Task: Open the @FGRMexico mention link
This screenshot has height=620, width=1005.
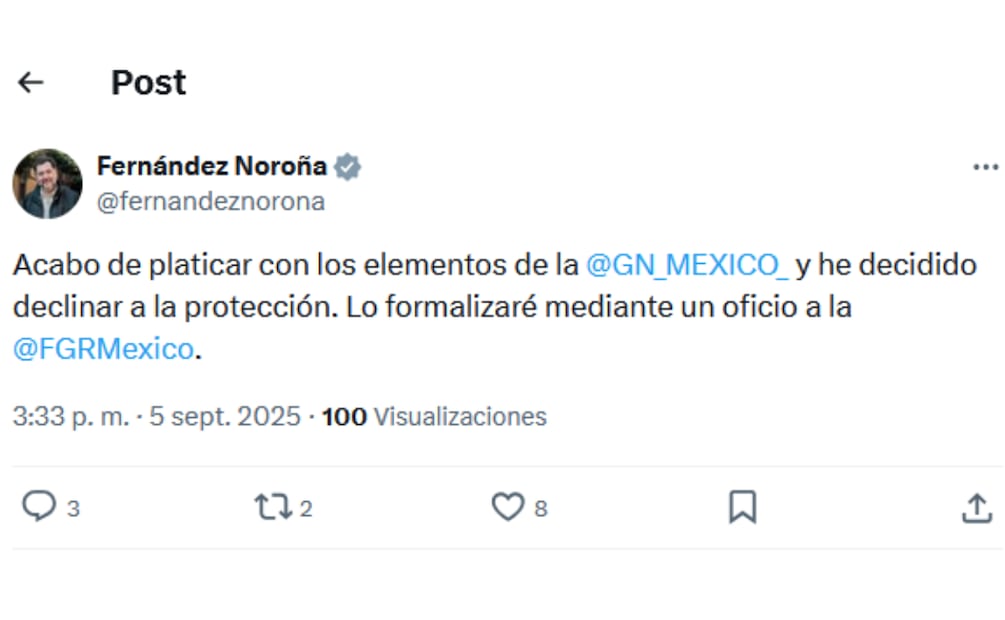Action: [x=102, y=349]
